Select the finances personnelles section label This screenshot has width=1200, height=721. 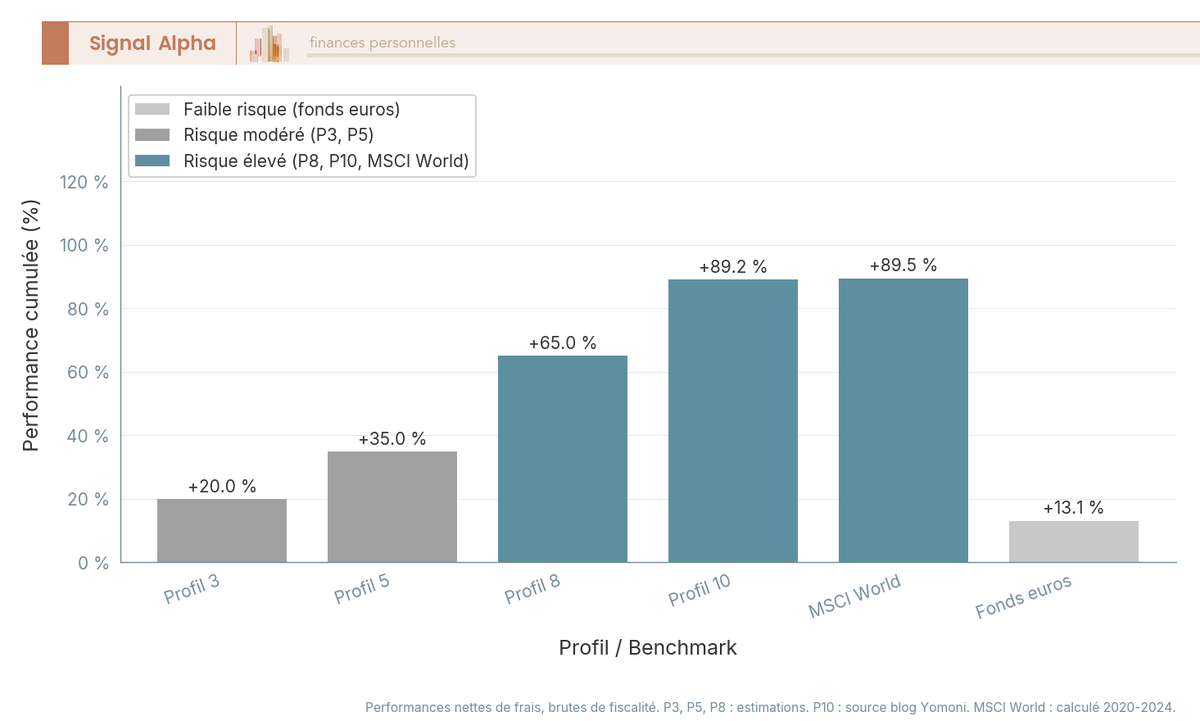(x=382, y=43)
